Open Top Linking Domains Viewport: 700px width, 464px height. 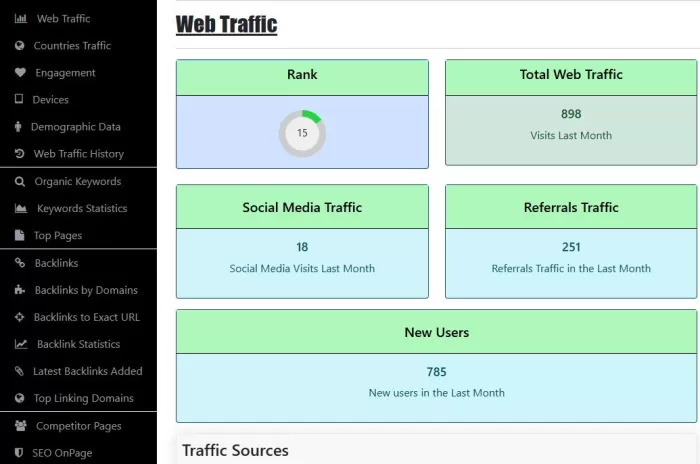[x=83, y=398]
